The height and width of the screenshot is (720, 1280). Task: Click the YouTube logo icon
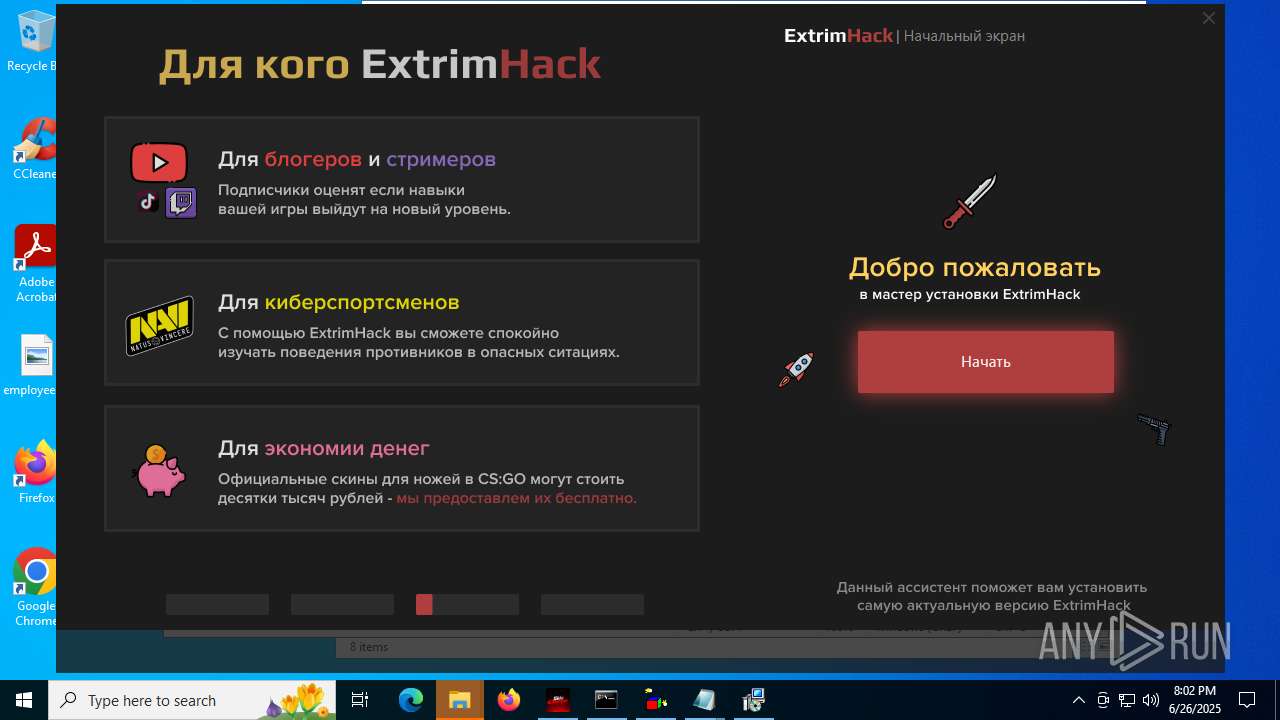[x=159, y=162]
